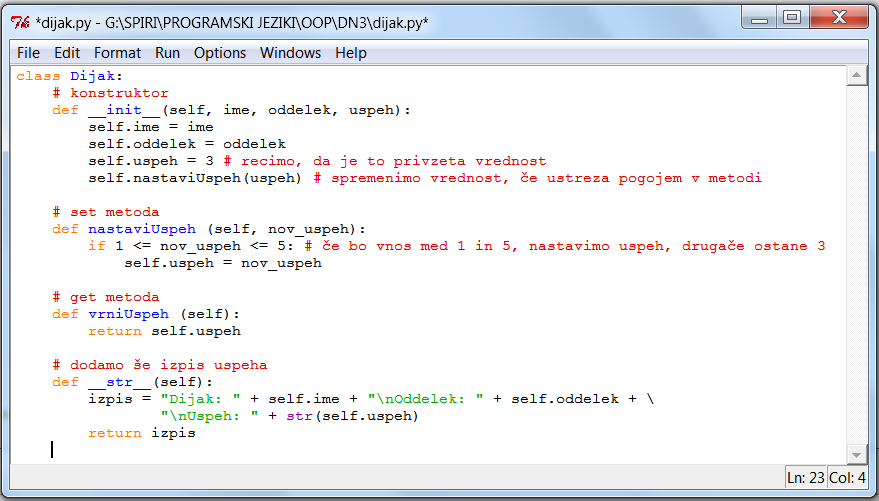This screenshot has height=501, width=879.
Task: Click the vertical scrollbar track
Action: coord(856,260)
